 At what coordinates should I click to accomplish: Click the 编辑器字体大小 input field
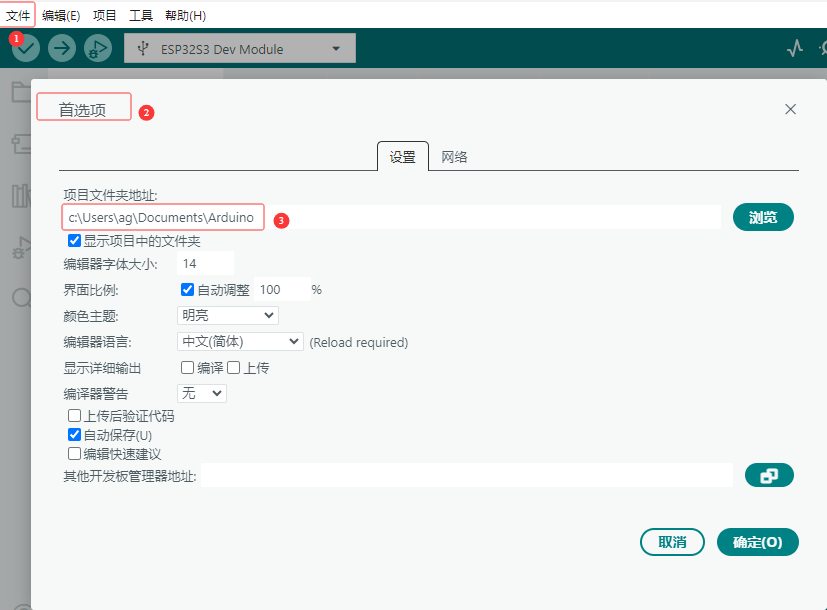click(205, 263)
